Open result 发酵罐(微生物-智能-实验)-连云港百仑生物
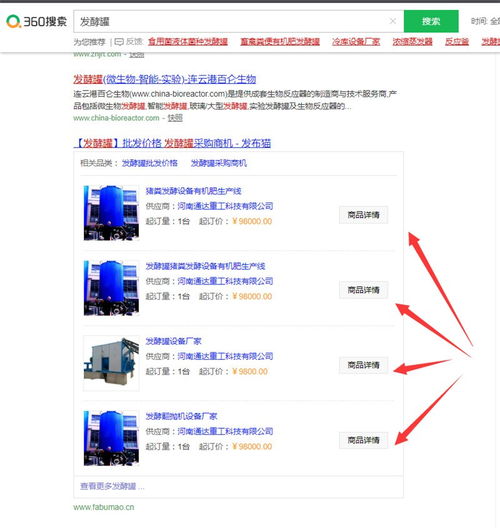The width and height of the screenshot is (500, 528). pos(165,79)
